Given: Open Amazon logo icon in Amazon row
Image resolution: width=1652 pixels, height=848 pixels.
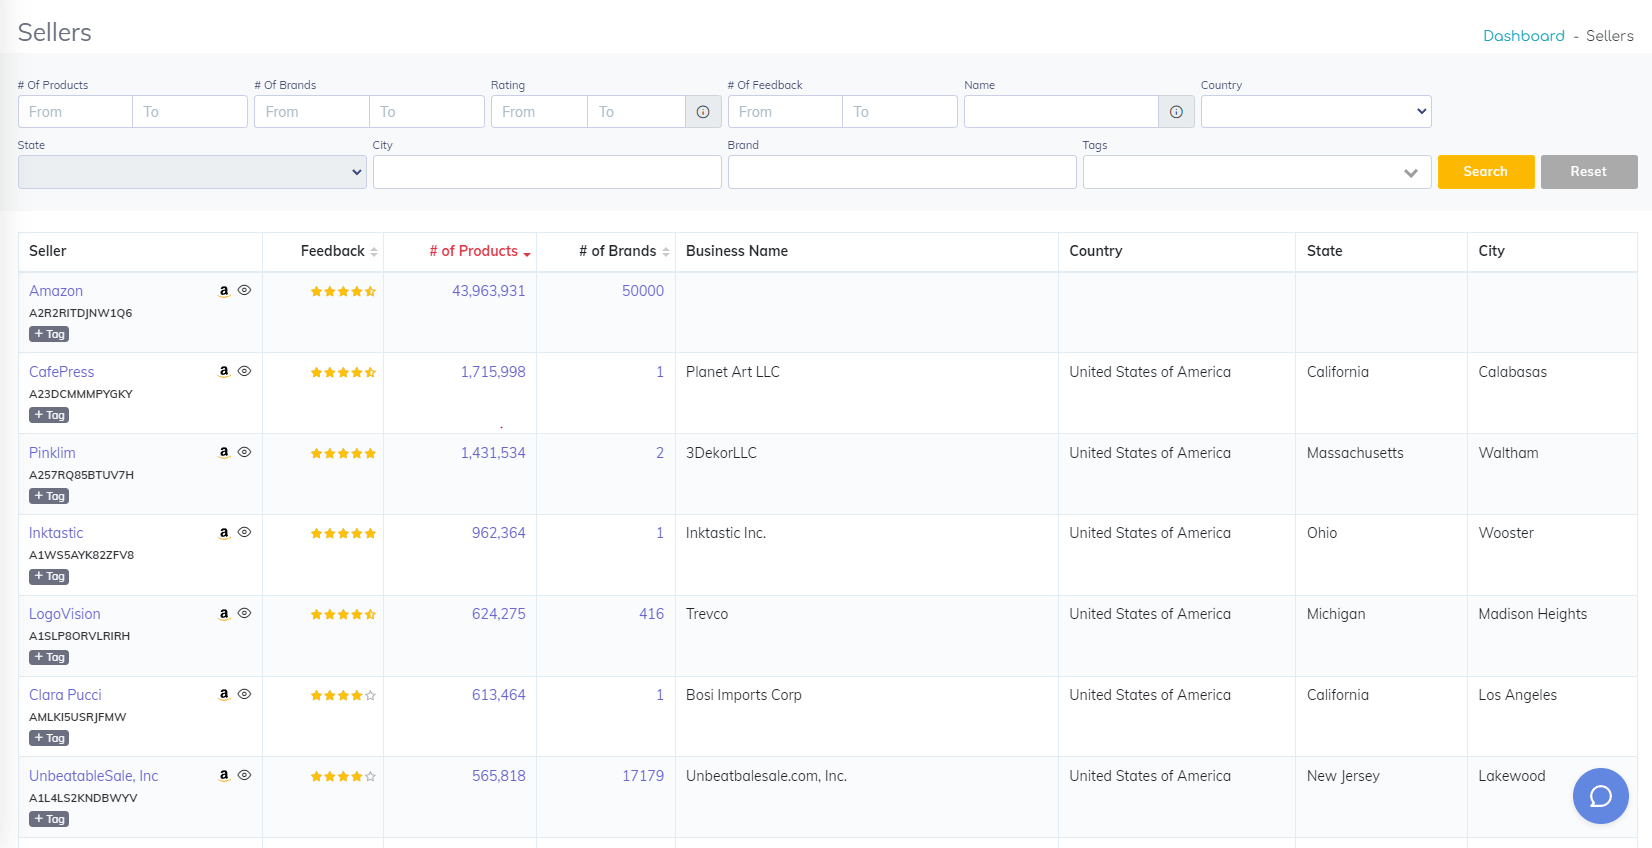Looking at the screenshot, I should (224, 291).
